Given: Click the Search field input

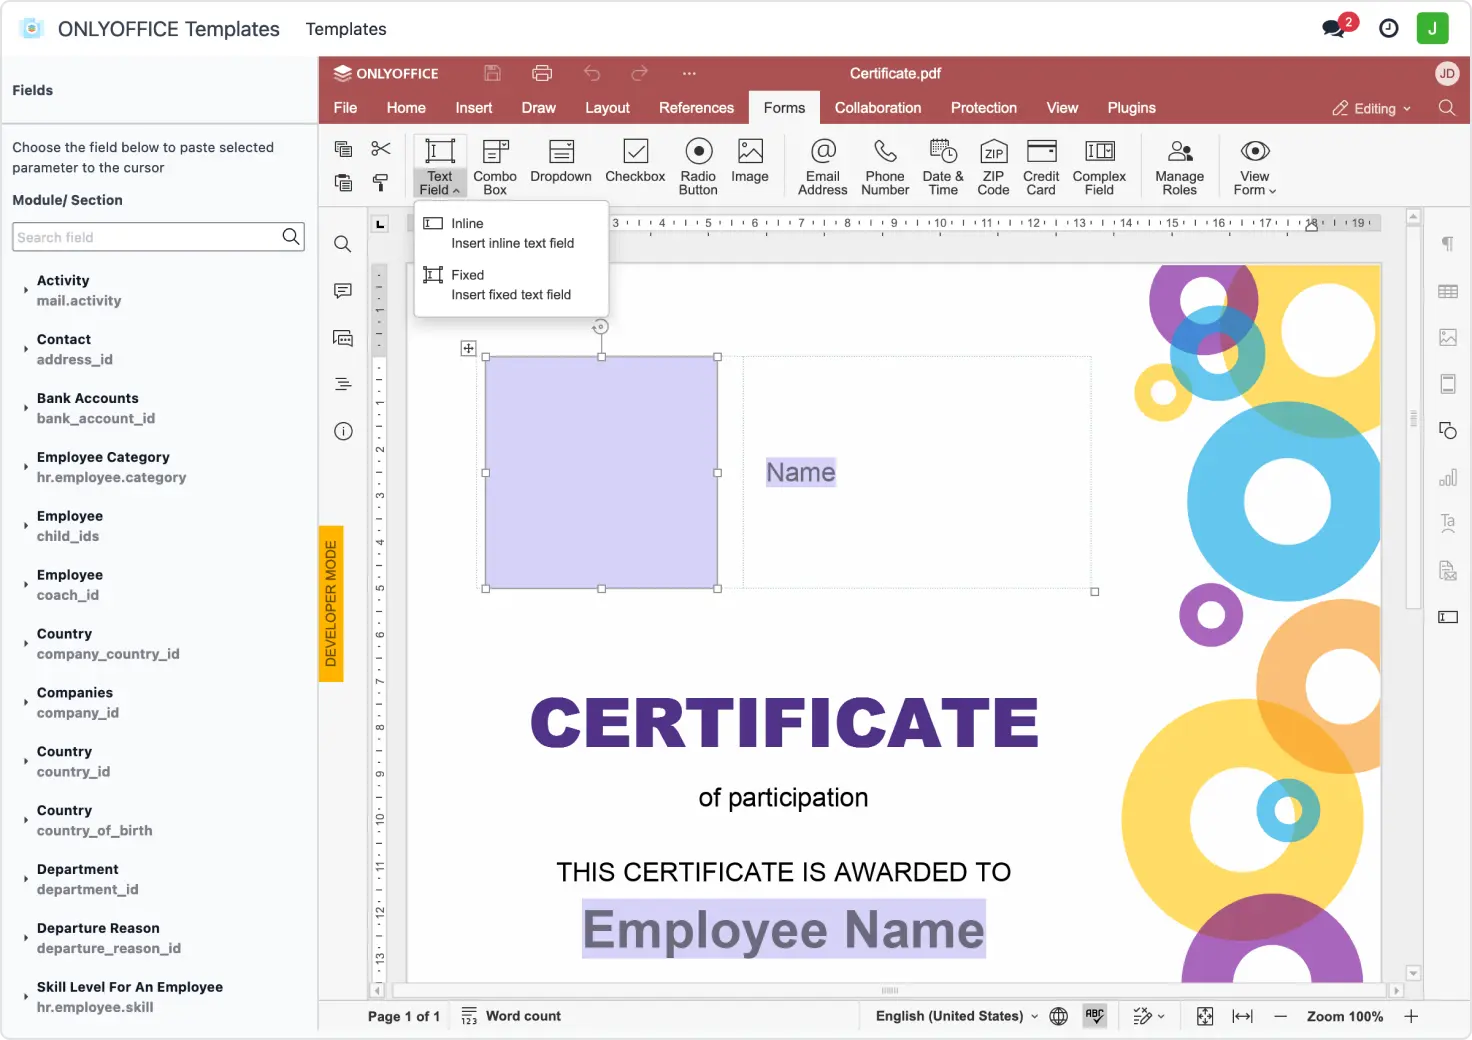Looking at the screenshot, I should tap(158, 237).
